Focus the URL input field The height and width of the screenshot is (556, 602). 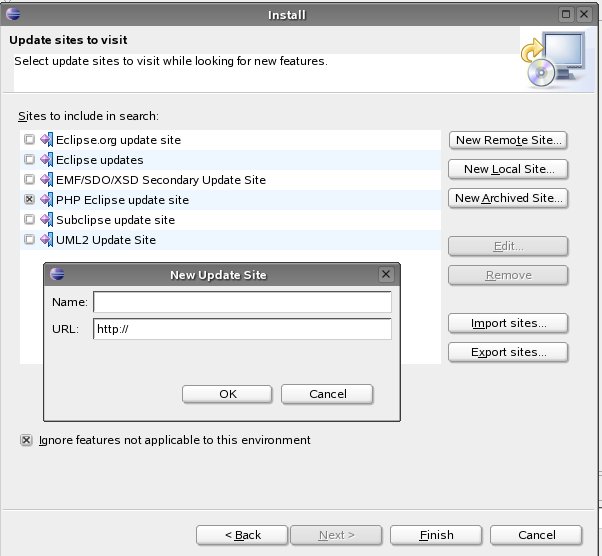coord(242,329)
